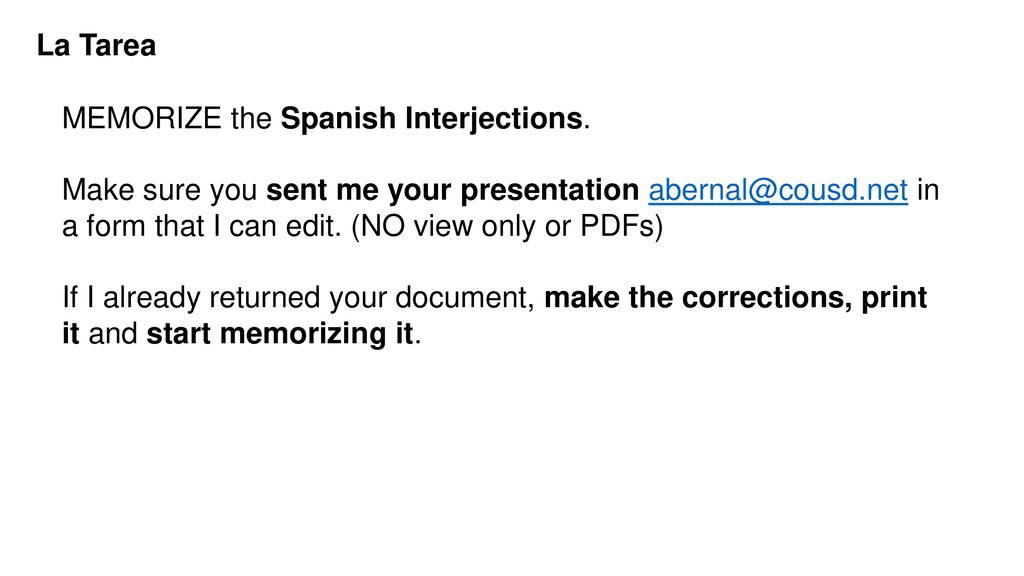Image resolution: width=1024 pixels, height=576 pixels.
Task: Click bold "it" starting the last line
Action: [x=71, y=334]
